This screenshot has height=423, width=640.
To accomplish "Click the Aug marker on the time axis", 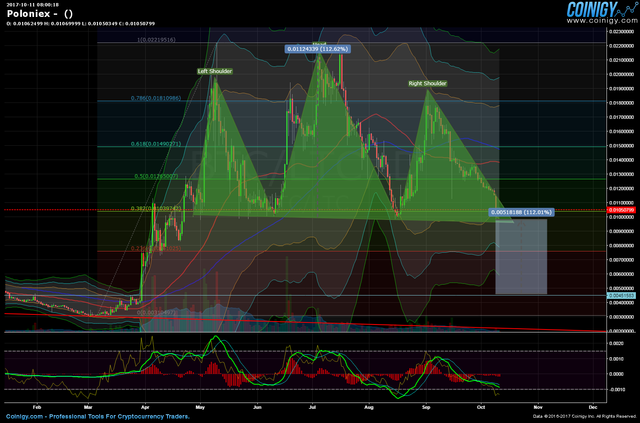I will tap(369, 407).
